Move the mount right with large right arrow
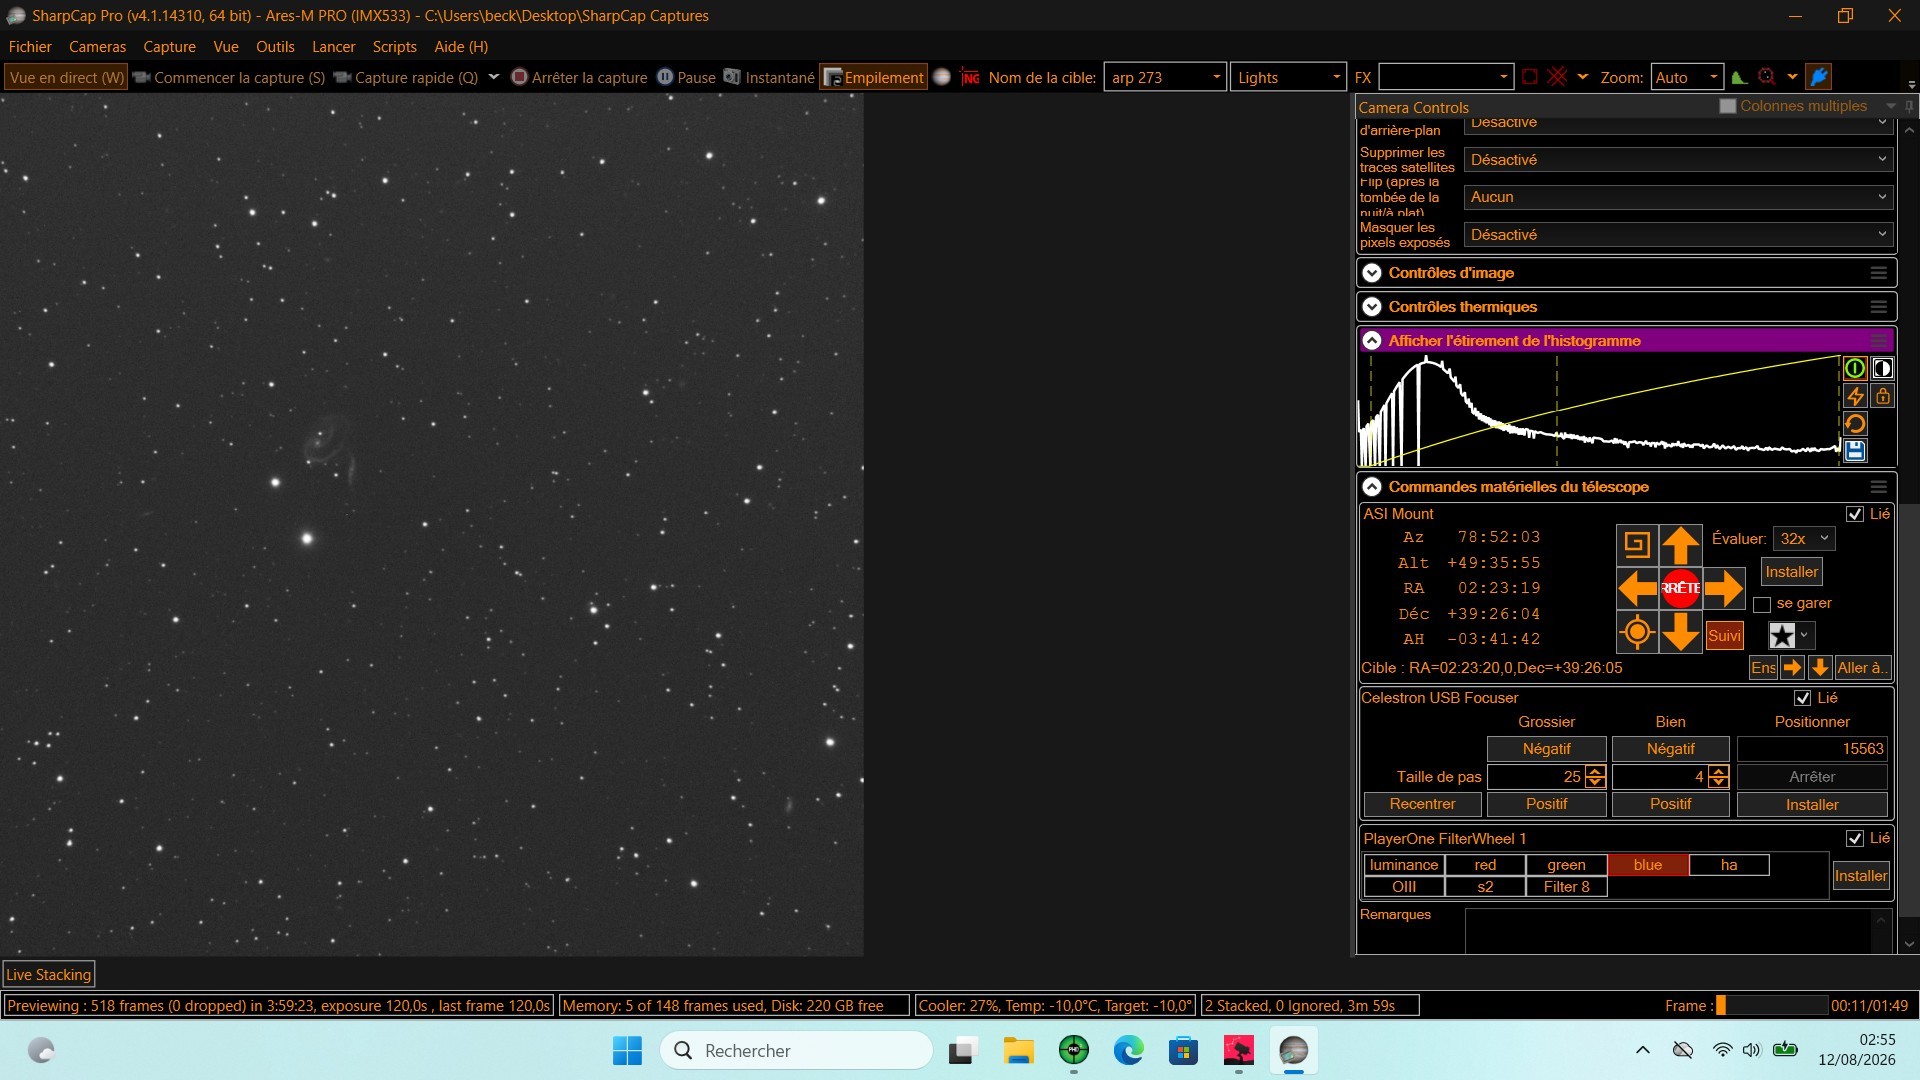1920x1080 pixels. coord(1724,588)
